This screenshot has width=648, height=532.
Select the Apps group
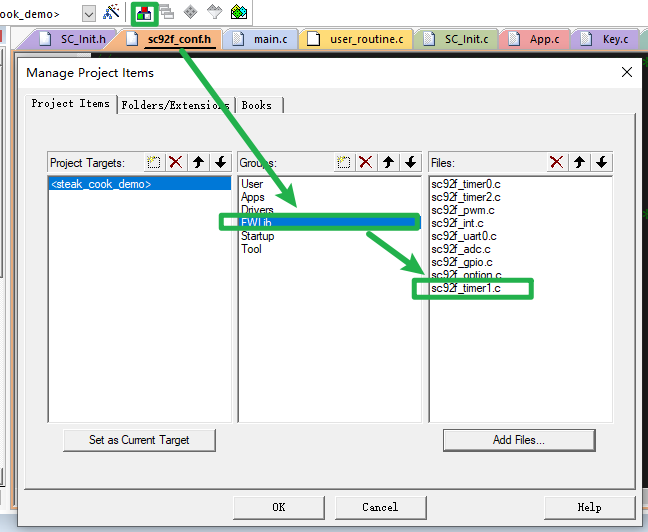point(253,197)
